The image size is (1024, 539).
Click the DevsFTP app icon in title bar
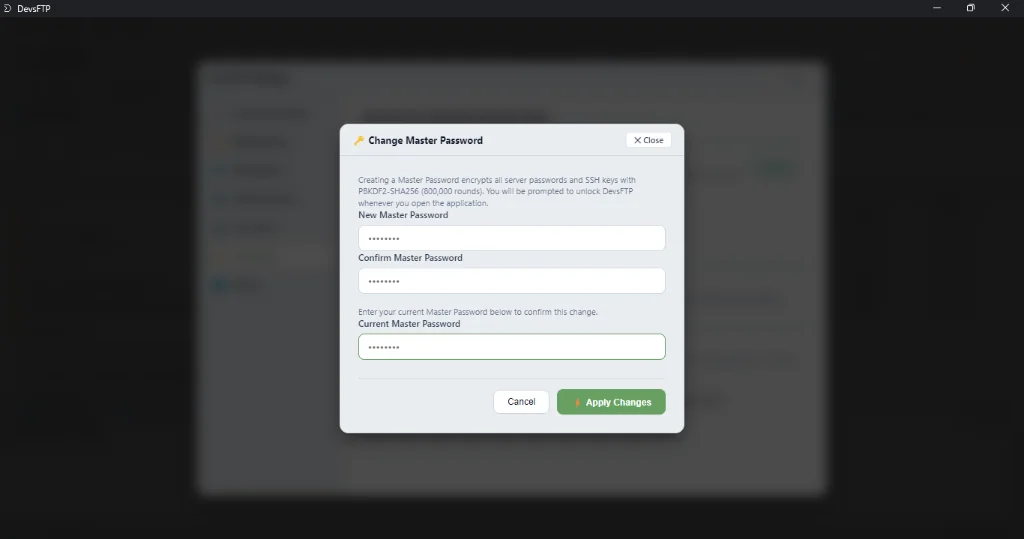[8, 8]
